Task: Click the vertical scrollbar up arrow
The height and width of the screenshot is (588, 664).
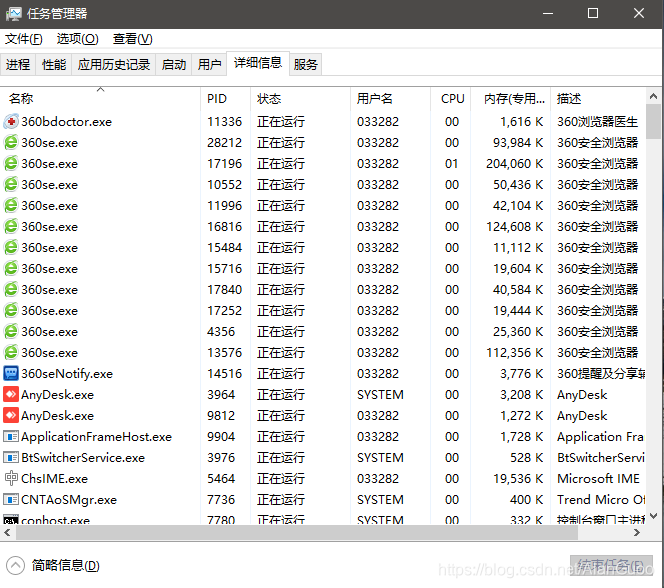Action: point(653,97)
